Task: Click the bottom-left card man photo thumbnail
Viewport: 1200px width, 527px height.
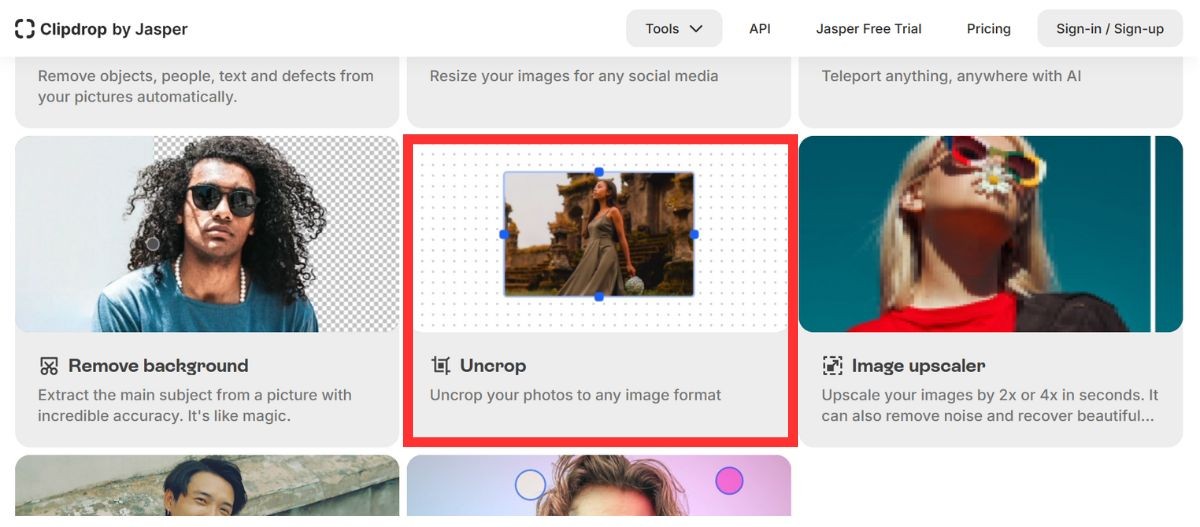Action: (x=207, y=486)
